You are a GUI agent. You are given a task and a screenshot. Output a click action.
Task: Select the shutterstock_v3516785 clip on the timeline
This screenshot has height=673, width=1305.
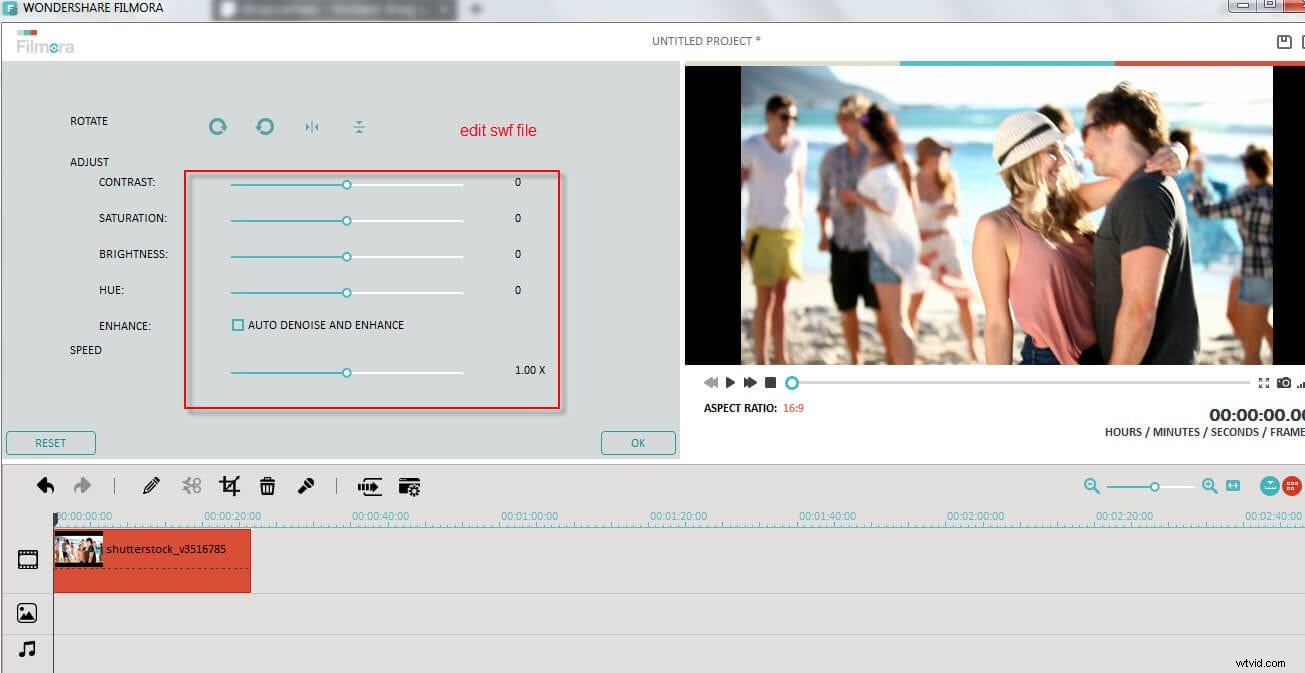click(150, 560)
